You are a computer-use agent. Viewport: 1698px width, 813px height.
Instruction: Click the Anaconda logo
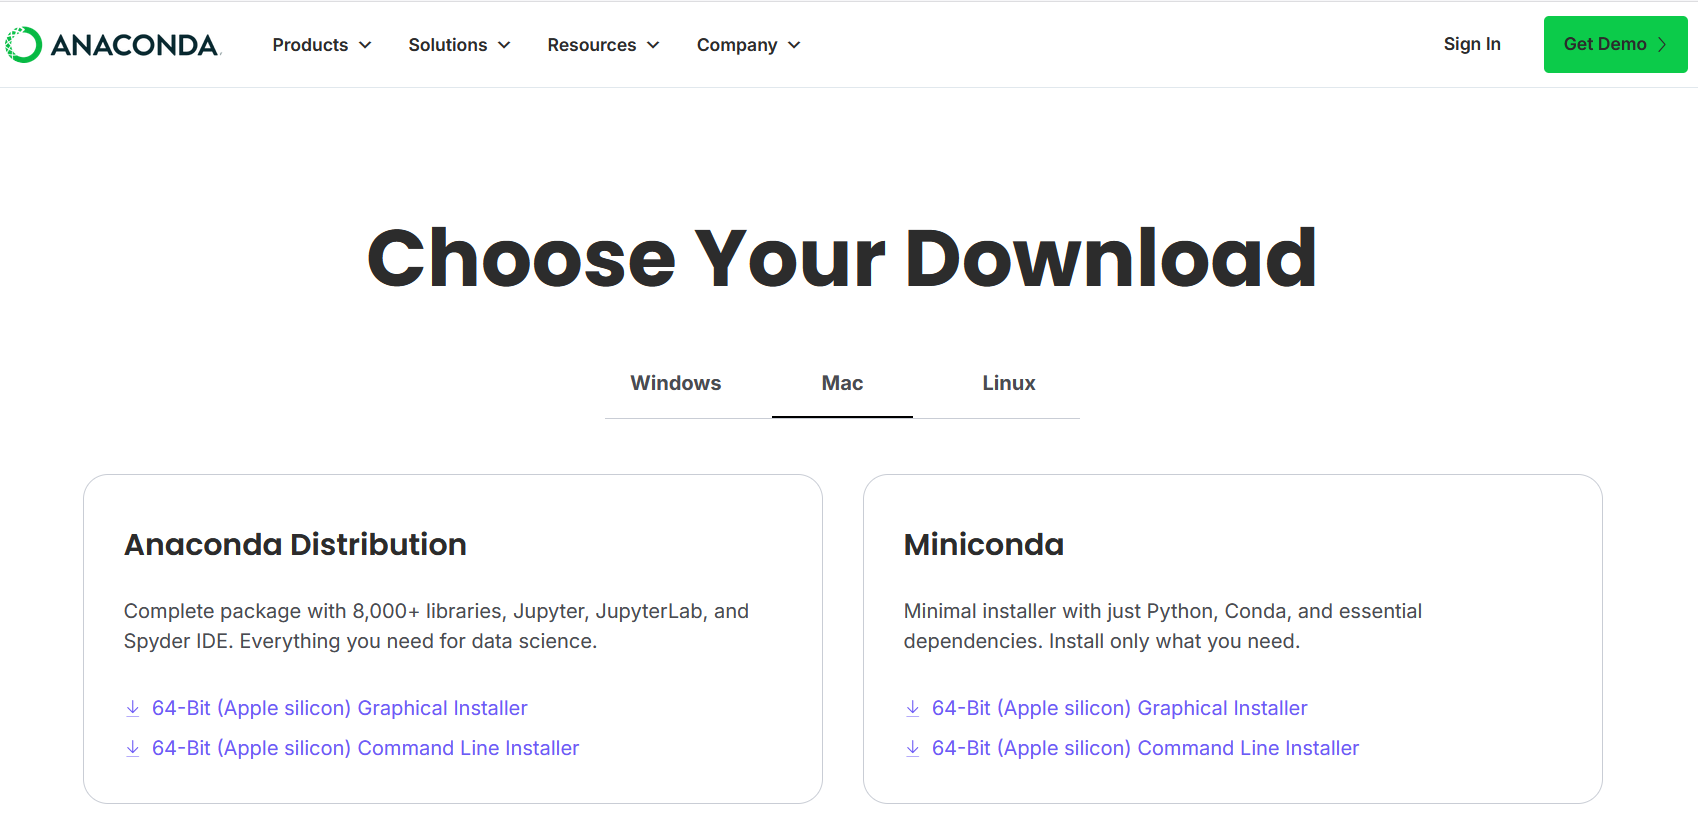113,44
